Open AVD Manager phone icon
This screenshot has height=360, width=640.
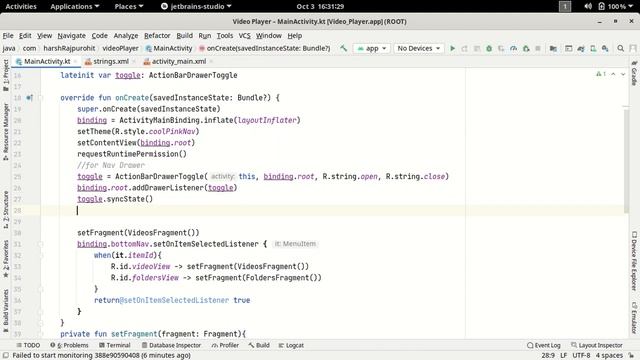(593, 48)
